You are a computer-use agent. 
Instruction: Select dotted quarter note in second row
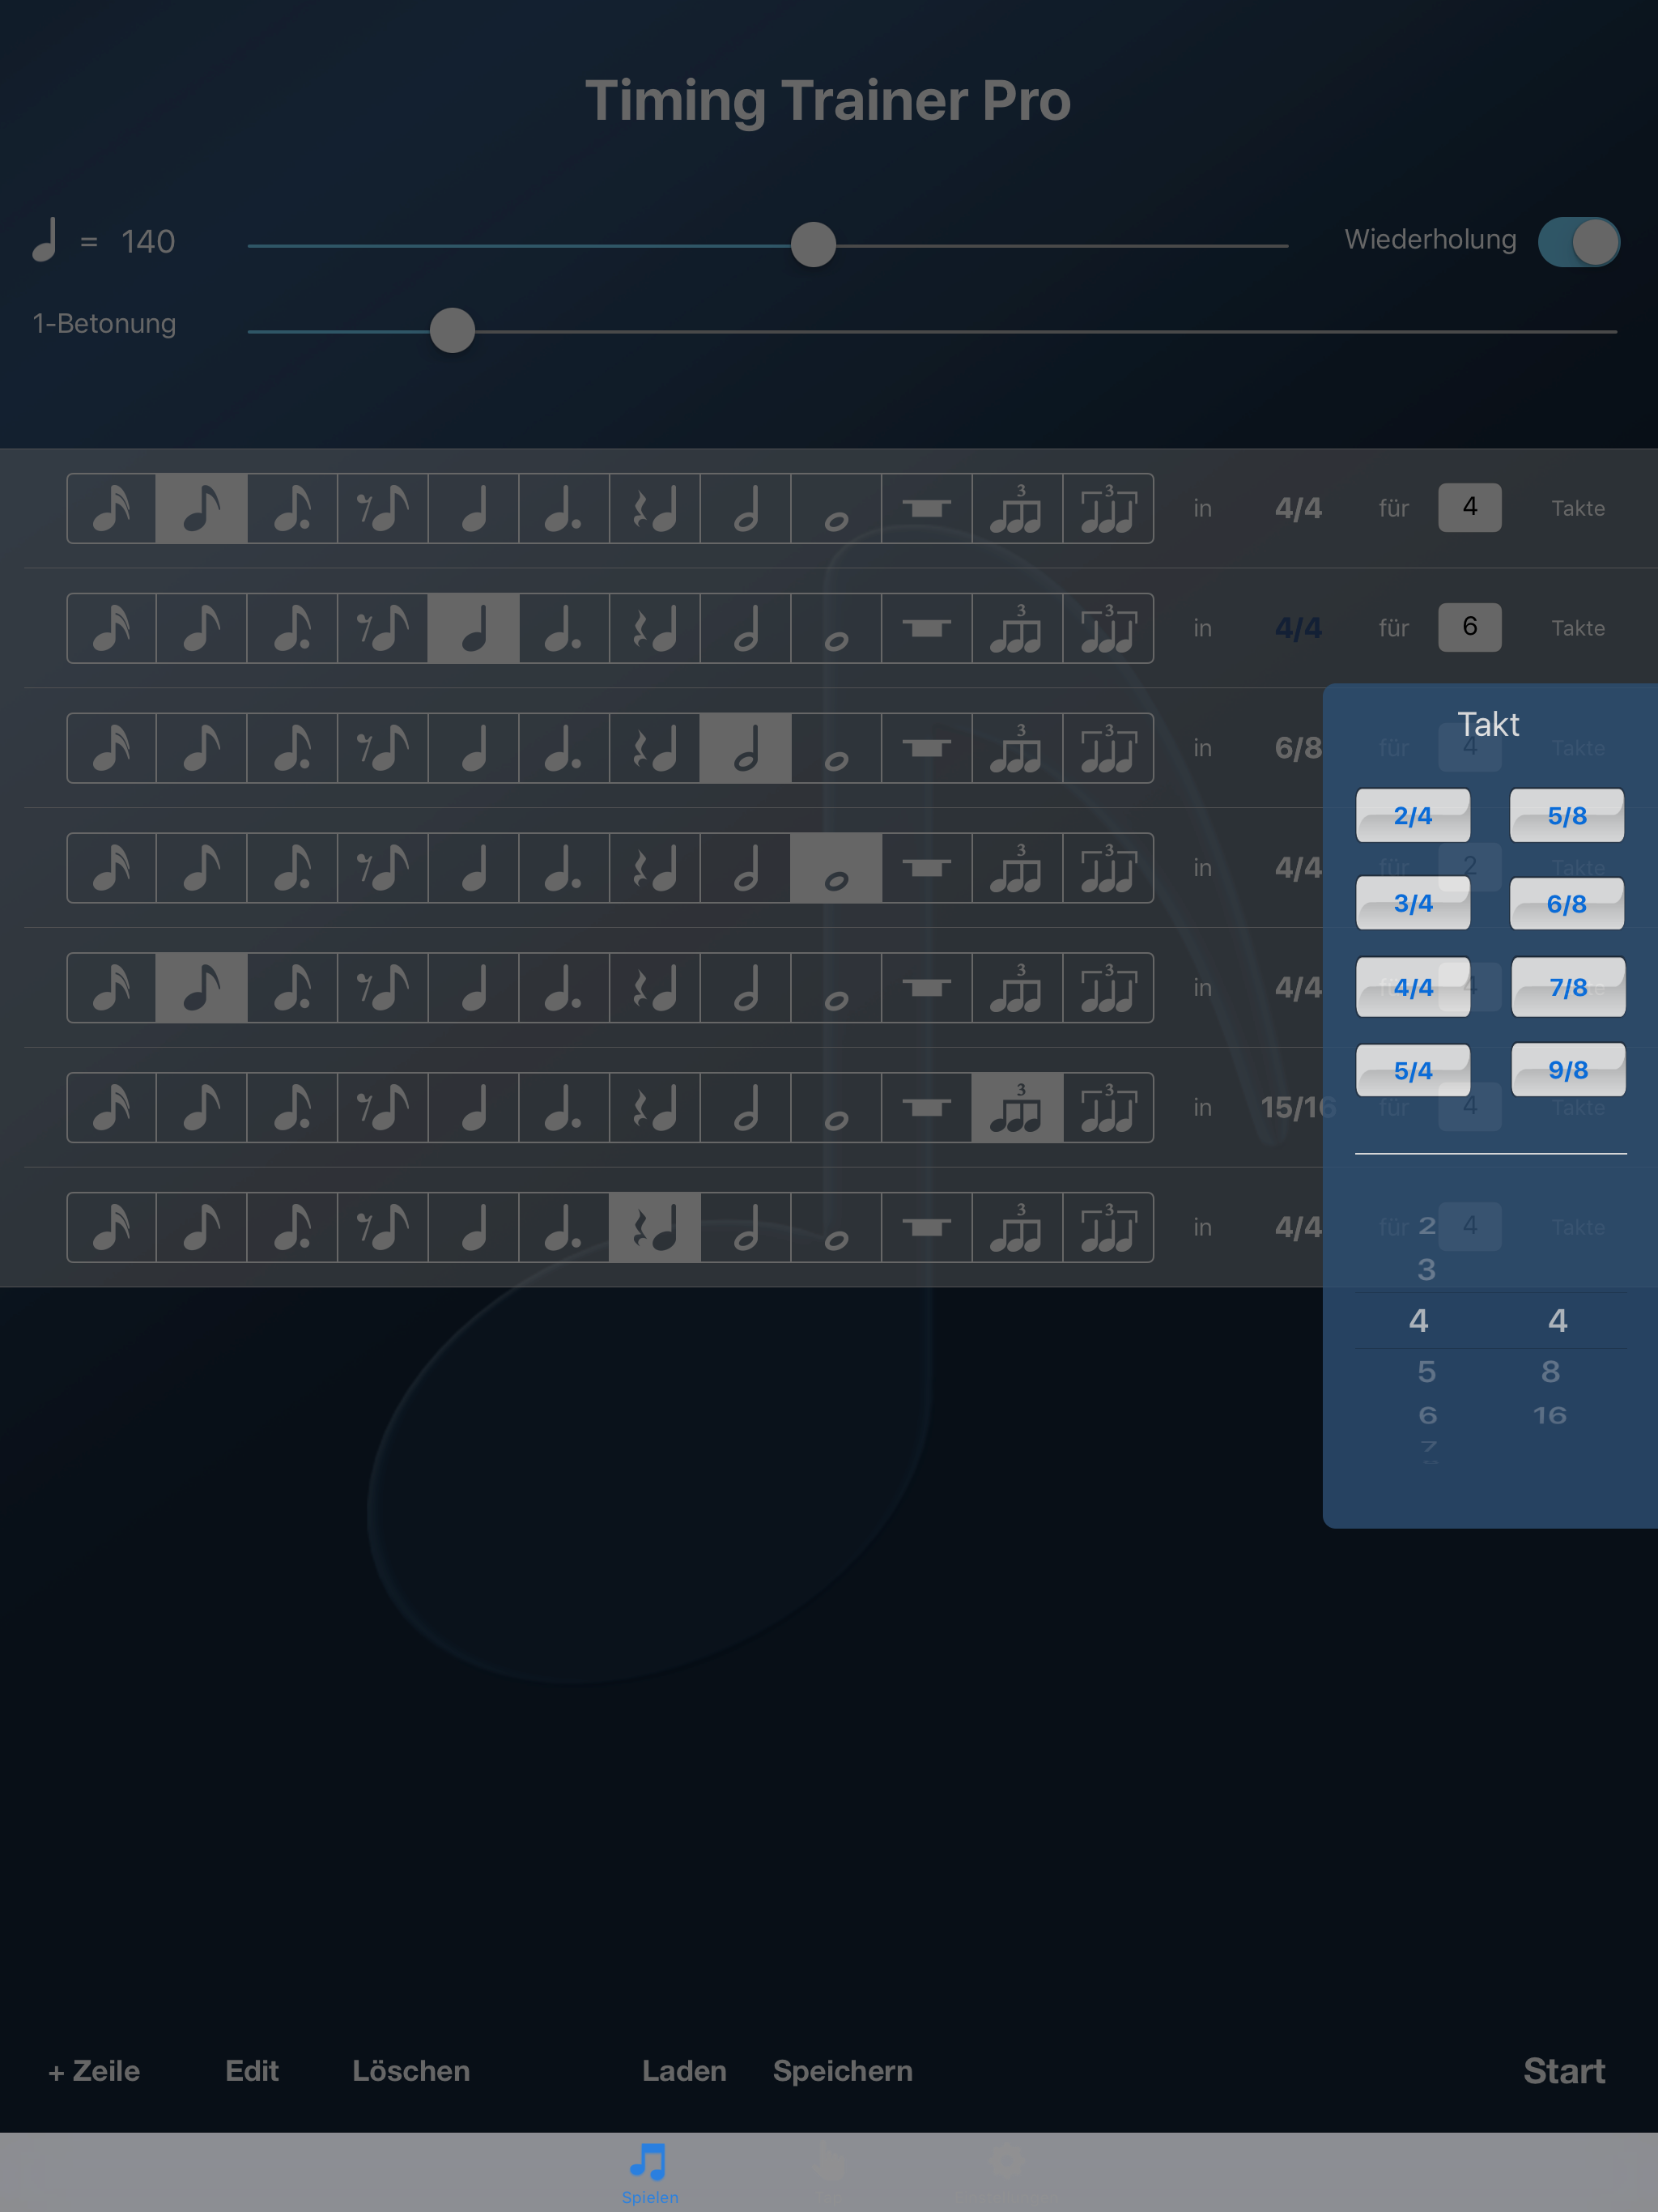(564, 628)
